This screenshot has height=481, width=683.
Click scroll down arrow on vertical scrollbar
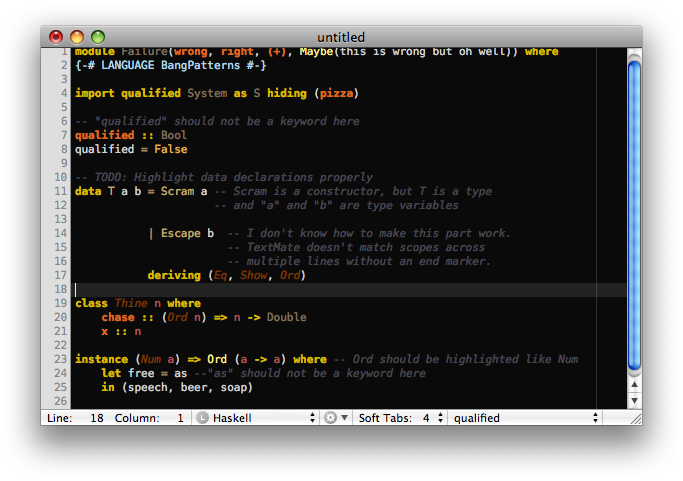[633, 400]
